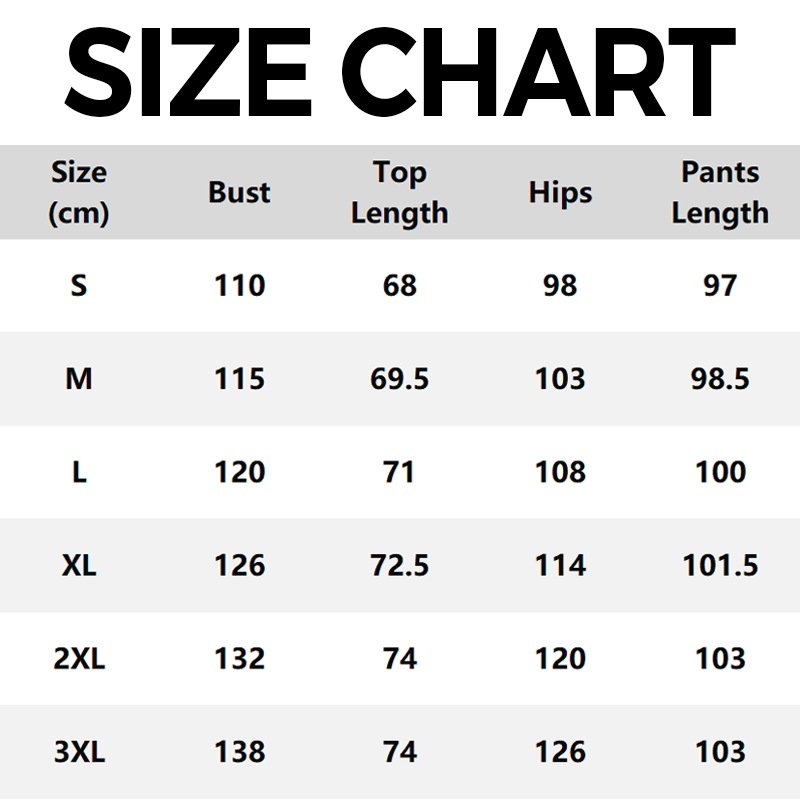Screen dimensions: 800x800
Task: Click the Pants Length column header
Action: (720, 192)
